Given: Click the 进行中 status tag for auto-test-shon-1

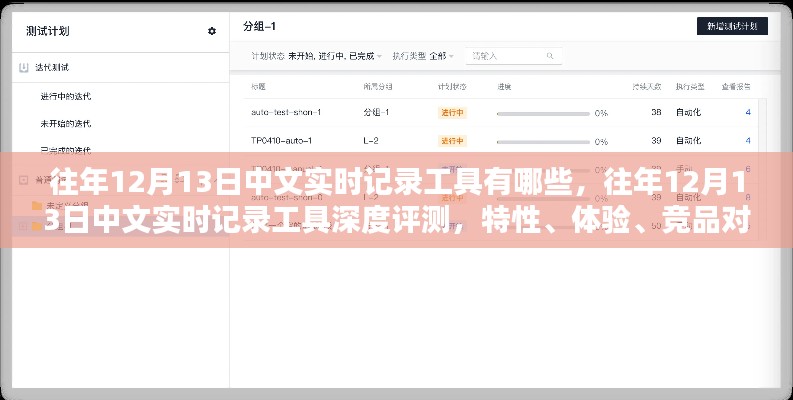Looking at the screenshot, I should coord(452,113).
